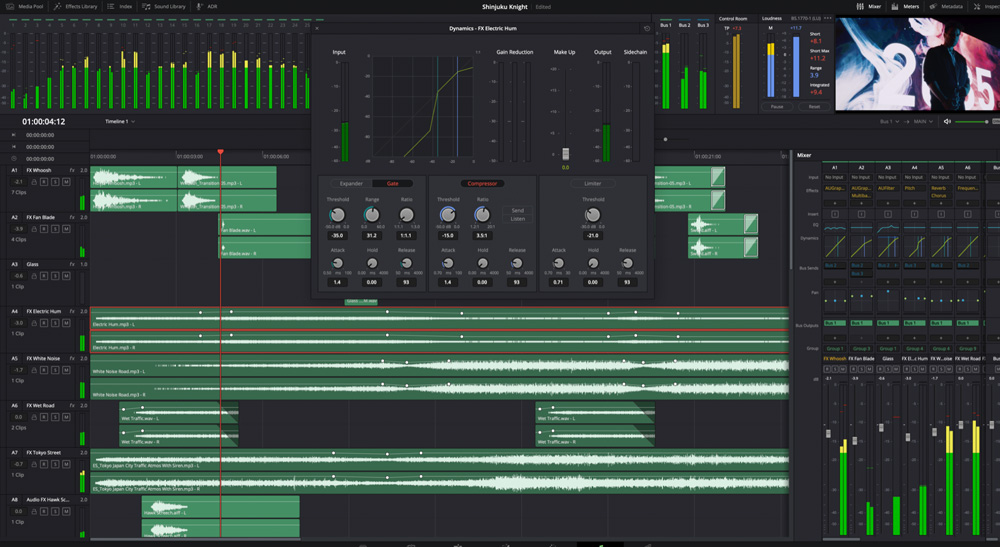Mute track A6 FX Wet Road with M

66,417
